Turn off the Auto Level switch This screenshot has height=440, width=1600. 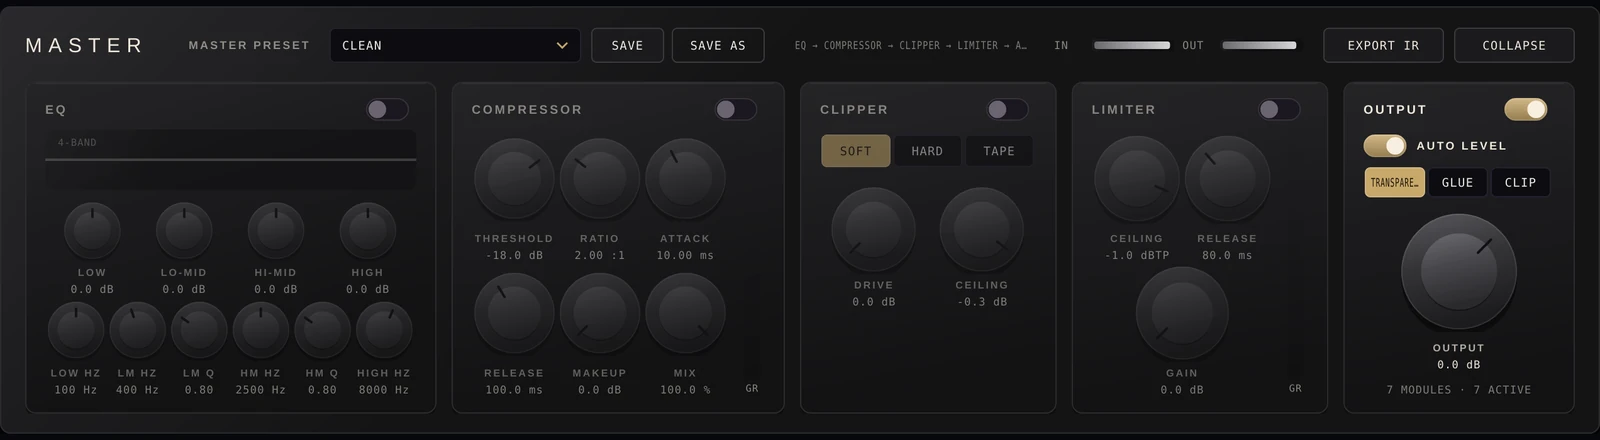pyautogui.click(x=1385, y=145)
